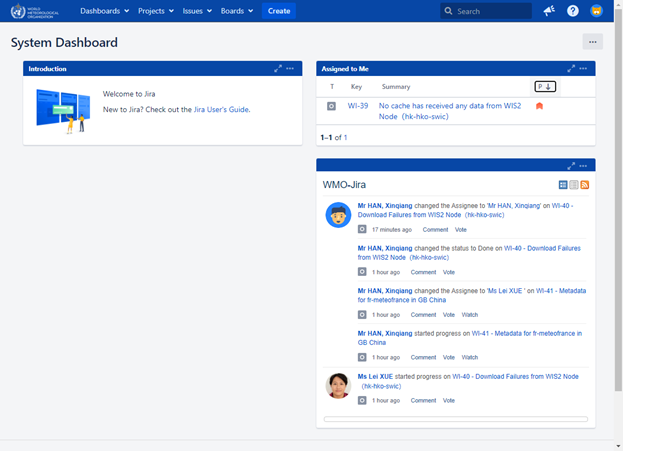Viewport: 647px width, 451px height.
Task: Maximize the Introduction gadget
Action: (x=279, y=68)
